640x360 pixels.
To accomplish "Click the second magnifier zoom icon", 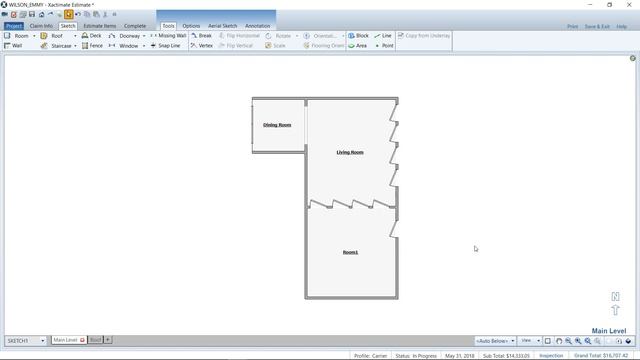I will point(578,341).
